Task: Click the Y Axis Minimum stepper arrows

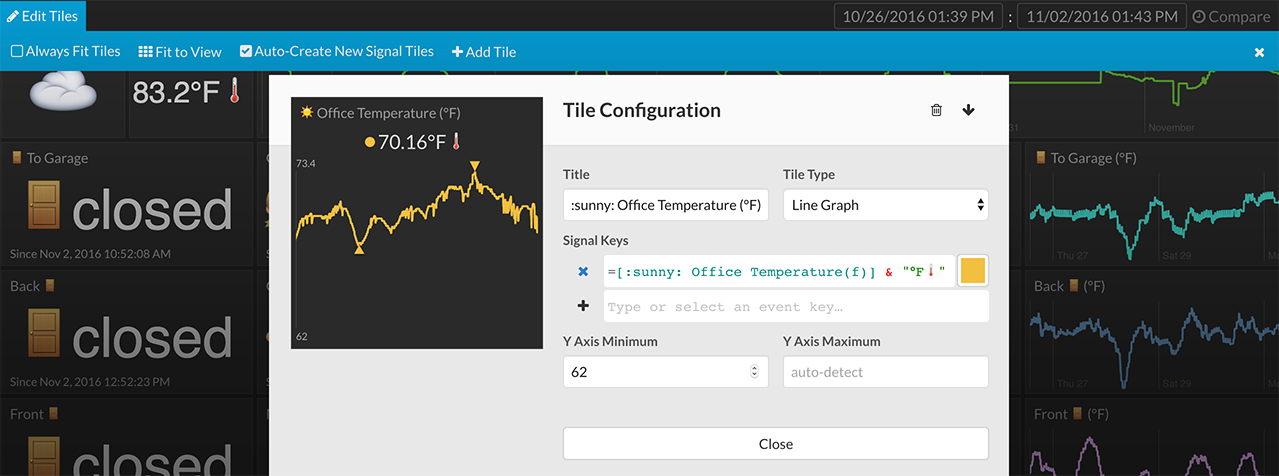Action: pyautogui.click(x=754, y=372)
